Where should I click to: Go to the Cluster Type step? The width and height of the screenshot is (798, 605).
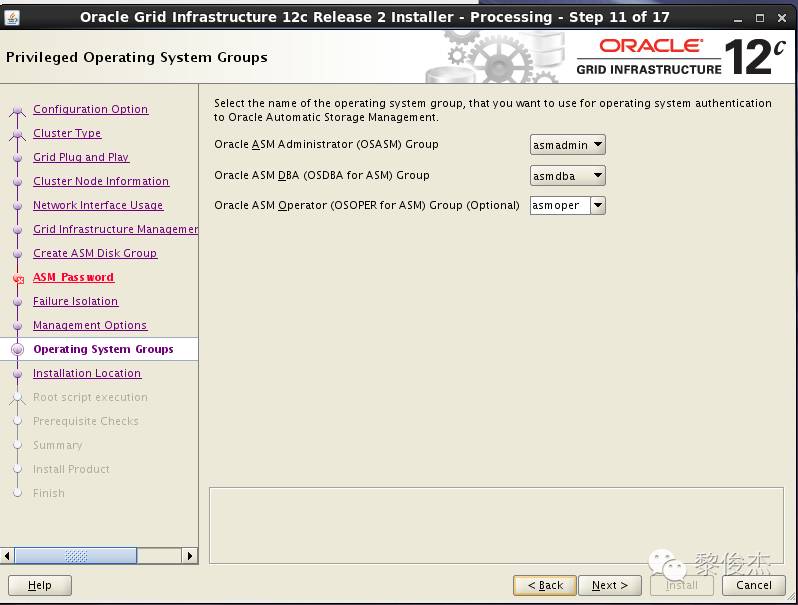[x=67, y=133]
